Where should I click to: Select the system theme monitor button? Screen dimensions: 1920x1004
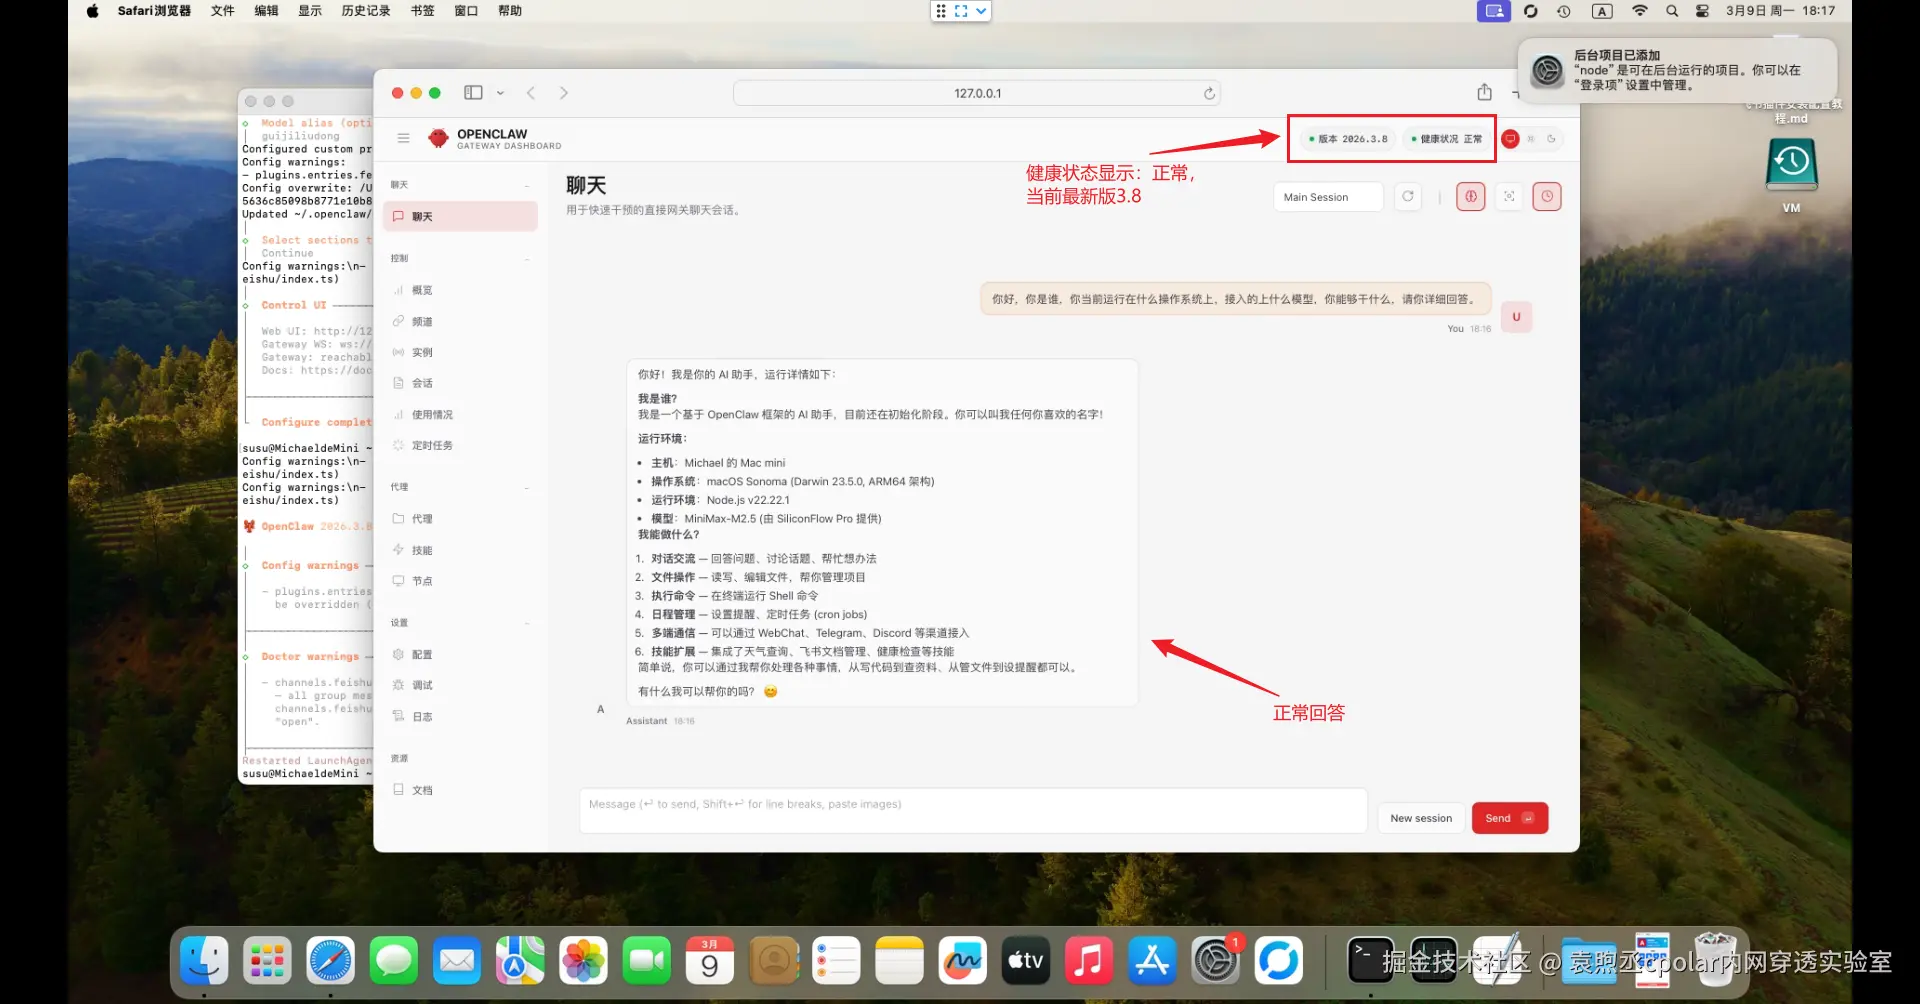click(1510, 139)
